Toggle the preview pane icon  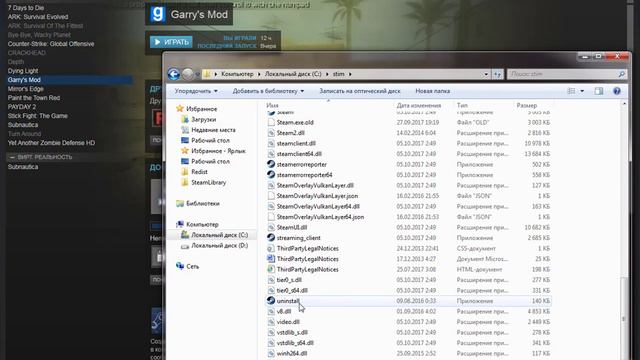599,91
